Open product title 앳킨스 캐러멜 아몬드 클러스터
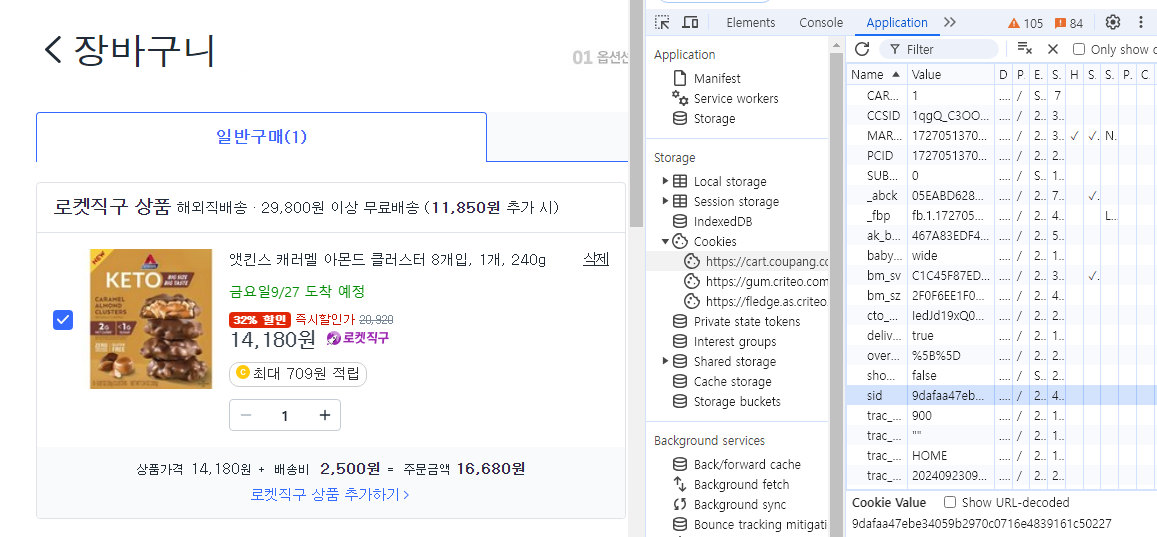Screen dimensions: 1157x537 (x=387, y=260)
